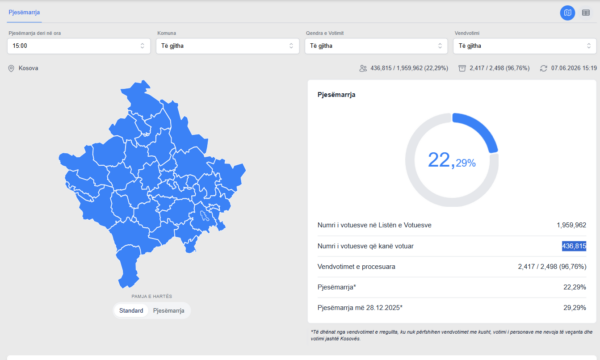
Task: Switch to map view icon
Action: [567, 13]
